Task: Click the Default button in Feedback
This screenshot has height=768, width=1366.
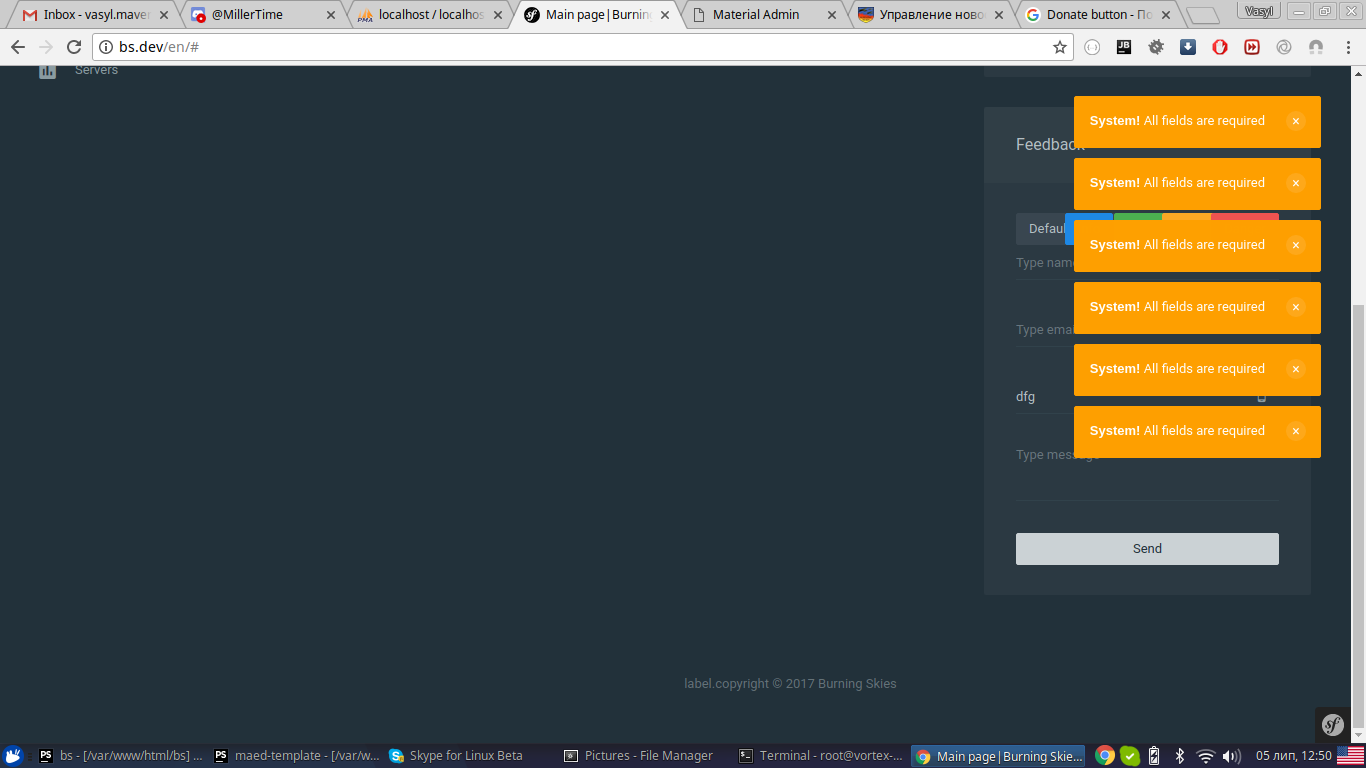Action: (x=1041, y=229)
